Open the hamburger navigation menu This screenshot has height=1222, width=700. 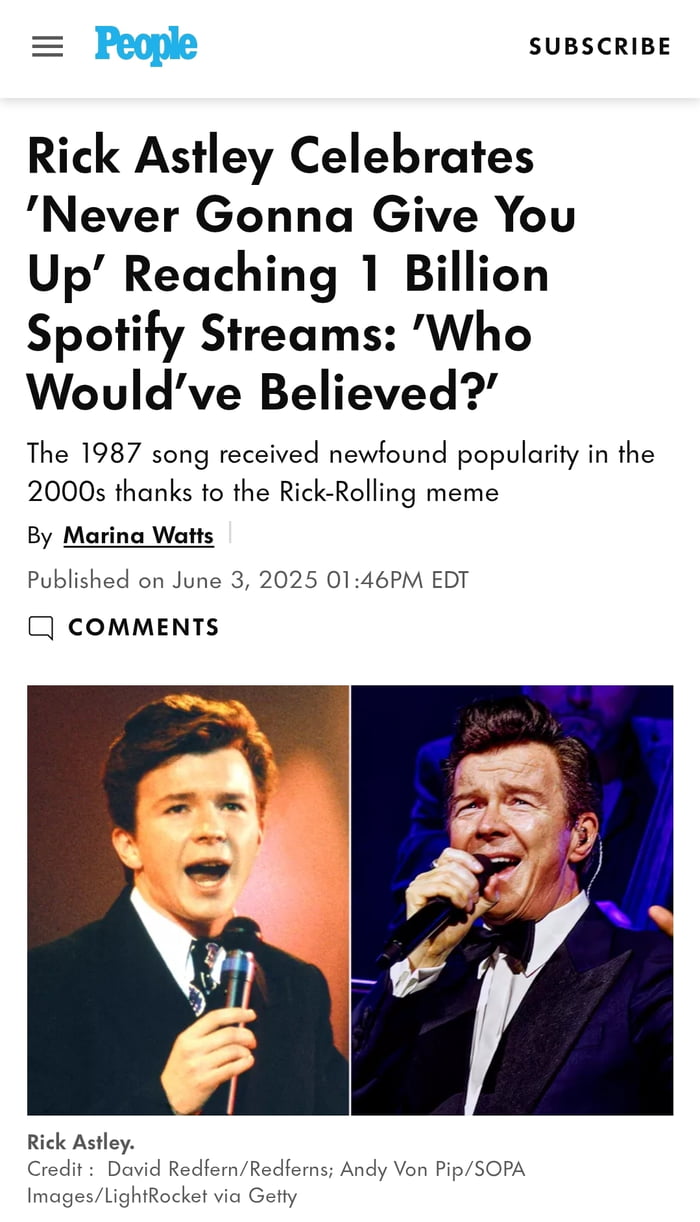click(x=47, y=47)
